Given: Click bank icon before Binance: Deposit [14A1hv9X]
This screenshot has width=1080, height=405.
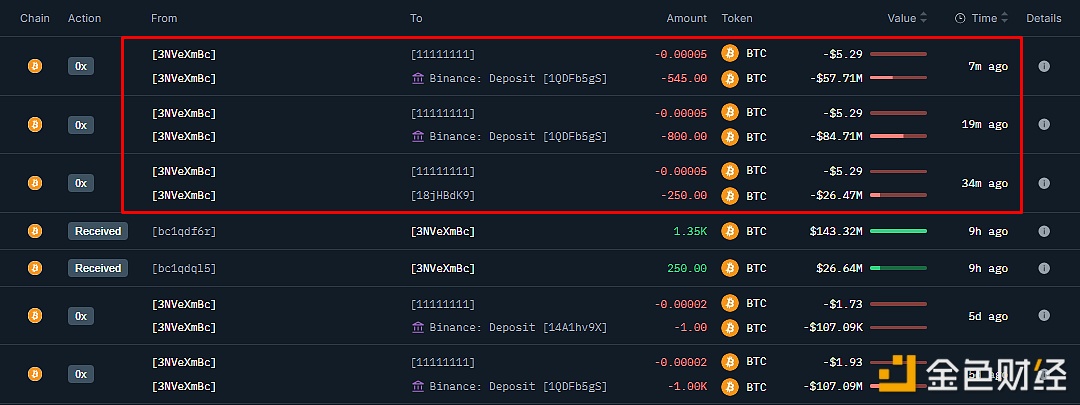Looking at the screenshot, I should (417, 327).
